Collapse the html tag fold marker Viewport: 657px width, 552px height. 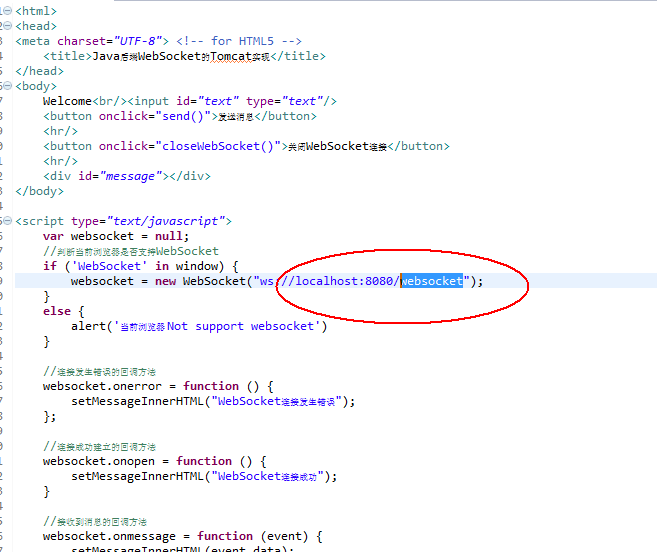click(x=9, y=11)
